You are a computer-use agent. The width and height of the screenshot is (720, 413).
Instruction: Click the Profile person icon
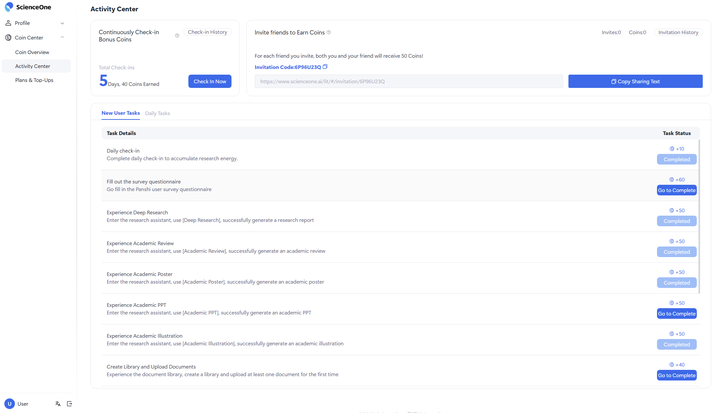[8, 23]
